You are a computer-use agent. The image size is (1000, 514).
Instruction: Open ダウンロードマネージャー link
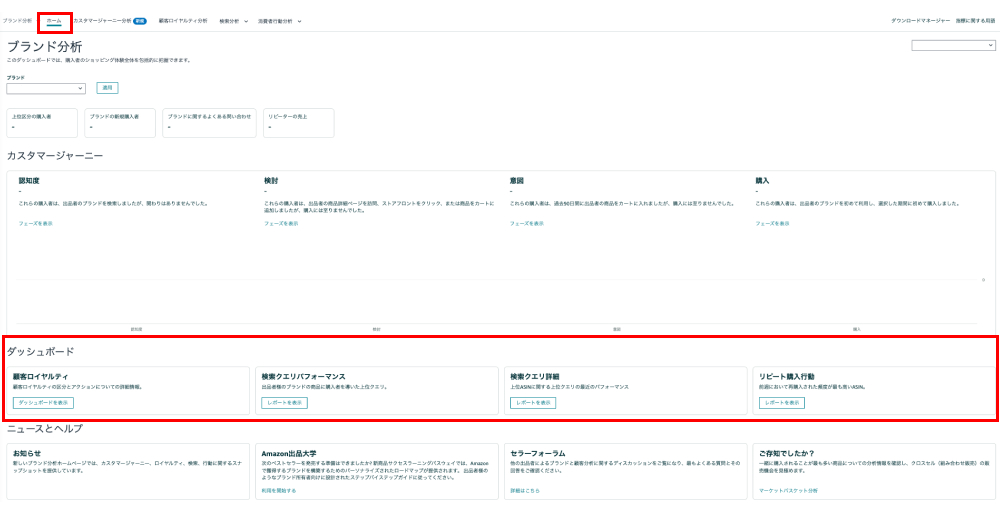(x=920, y=21)
